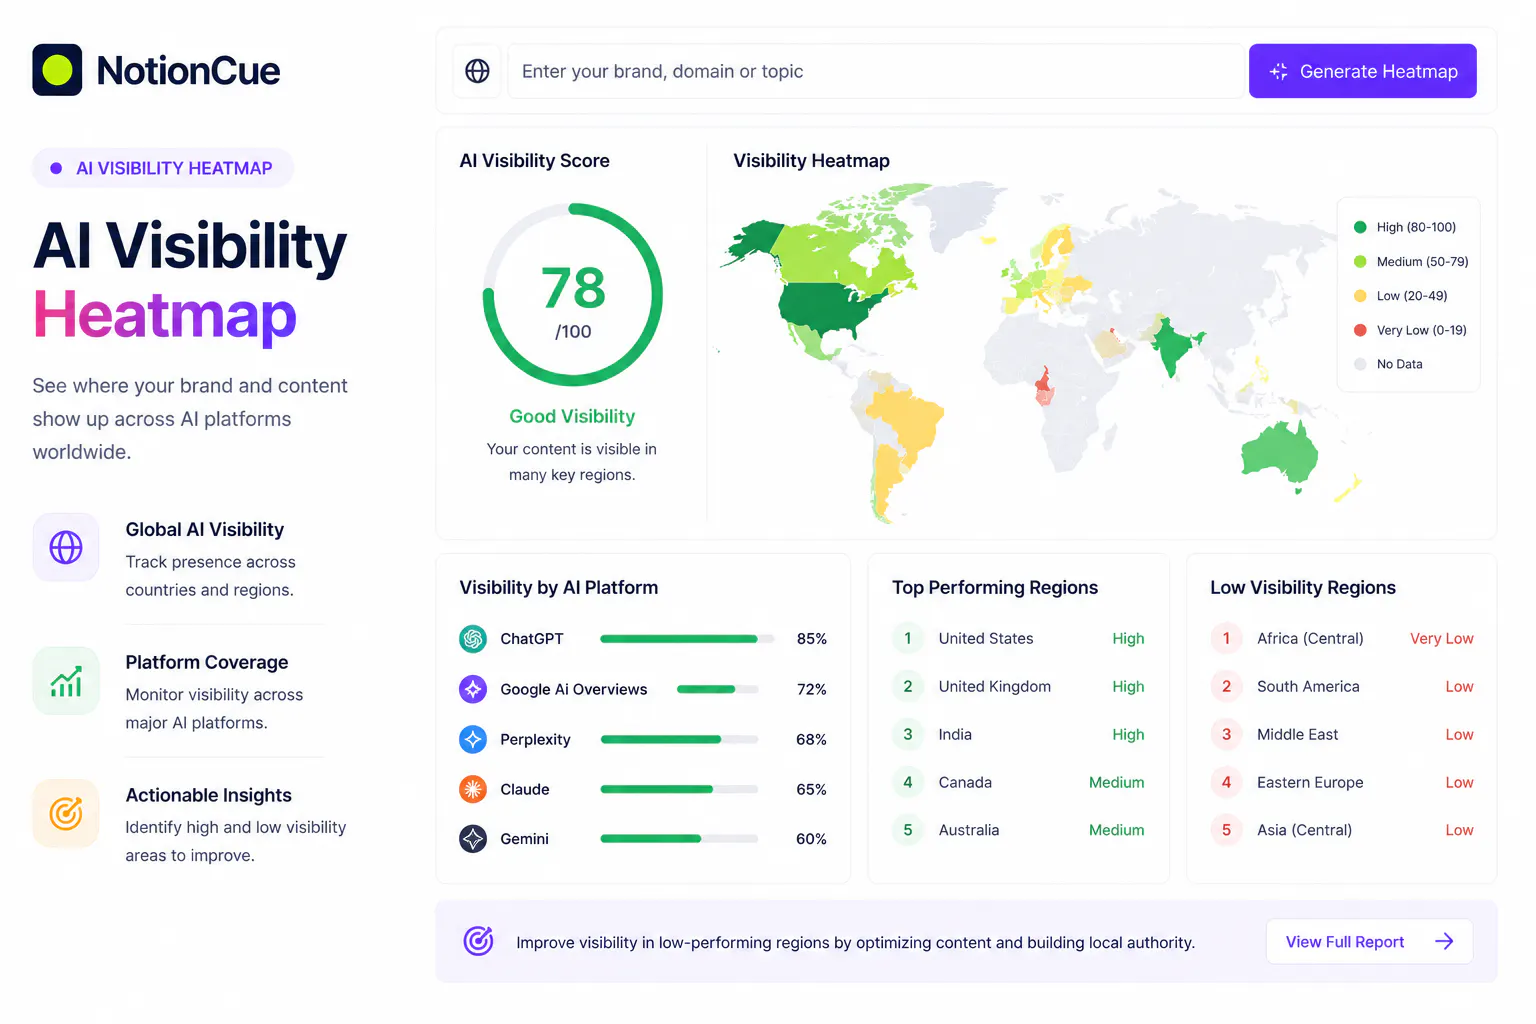
Task: Click the ChatGPT platform icon
Action: [x=473, y=638]
